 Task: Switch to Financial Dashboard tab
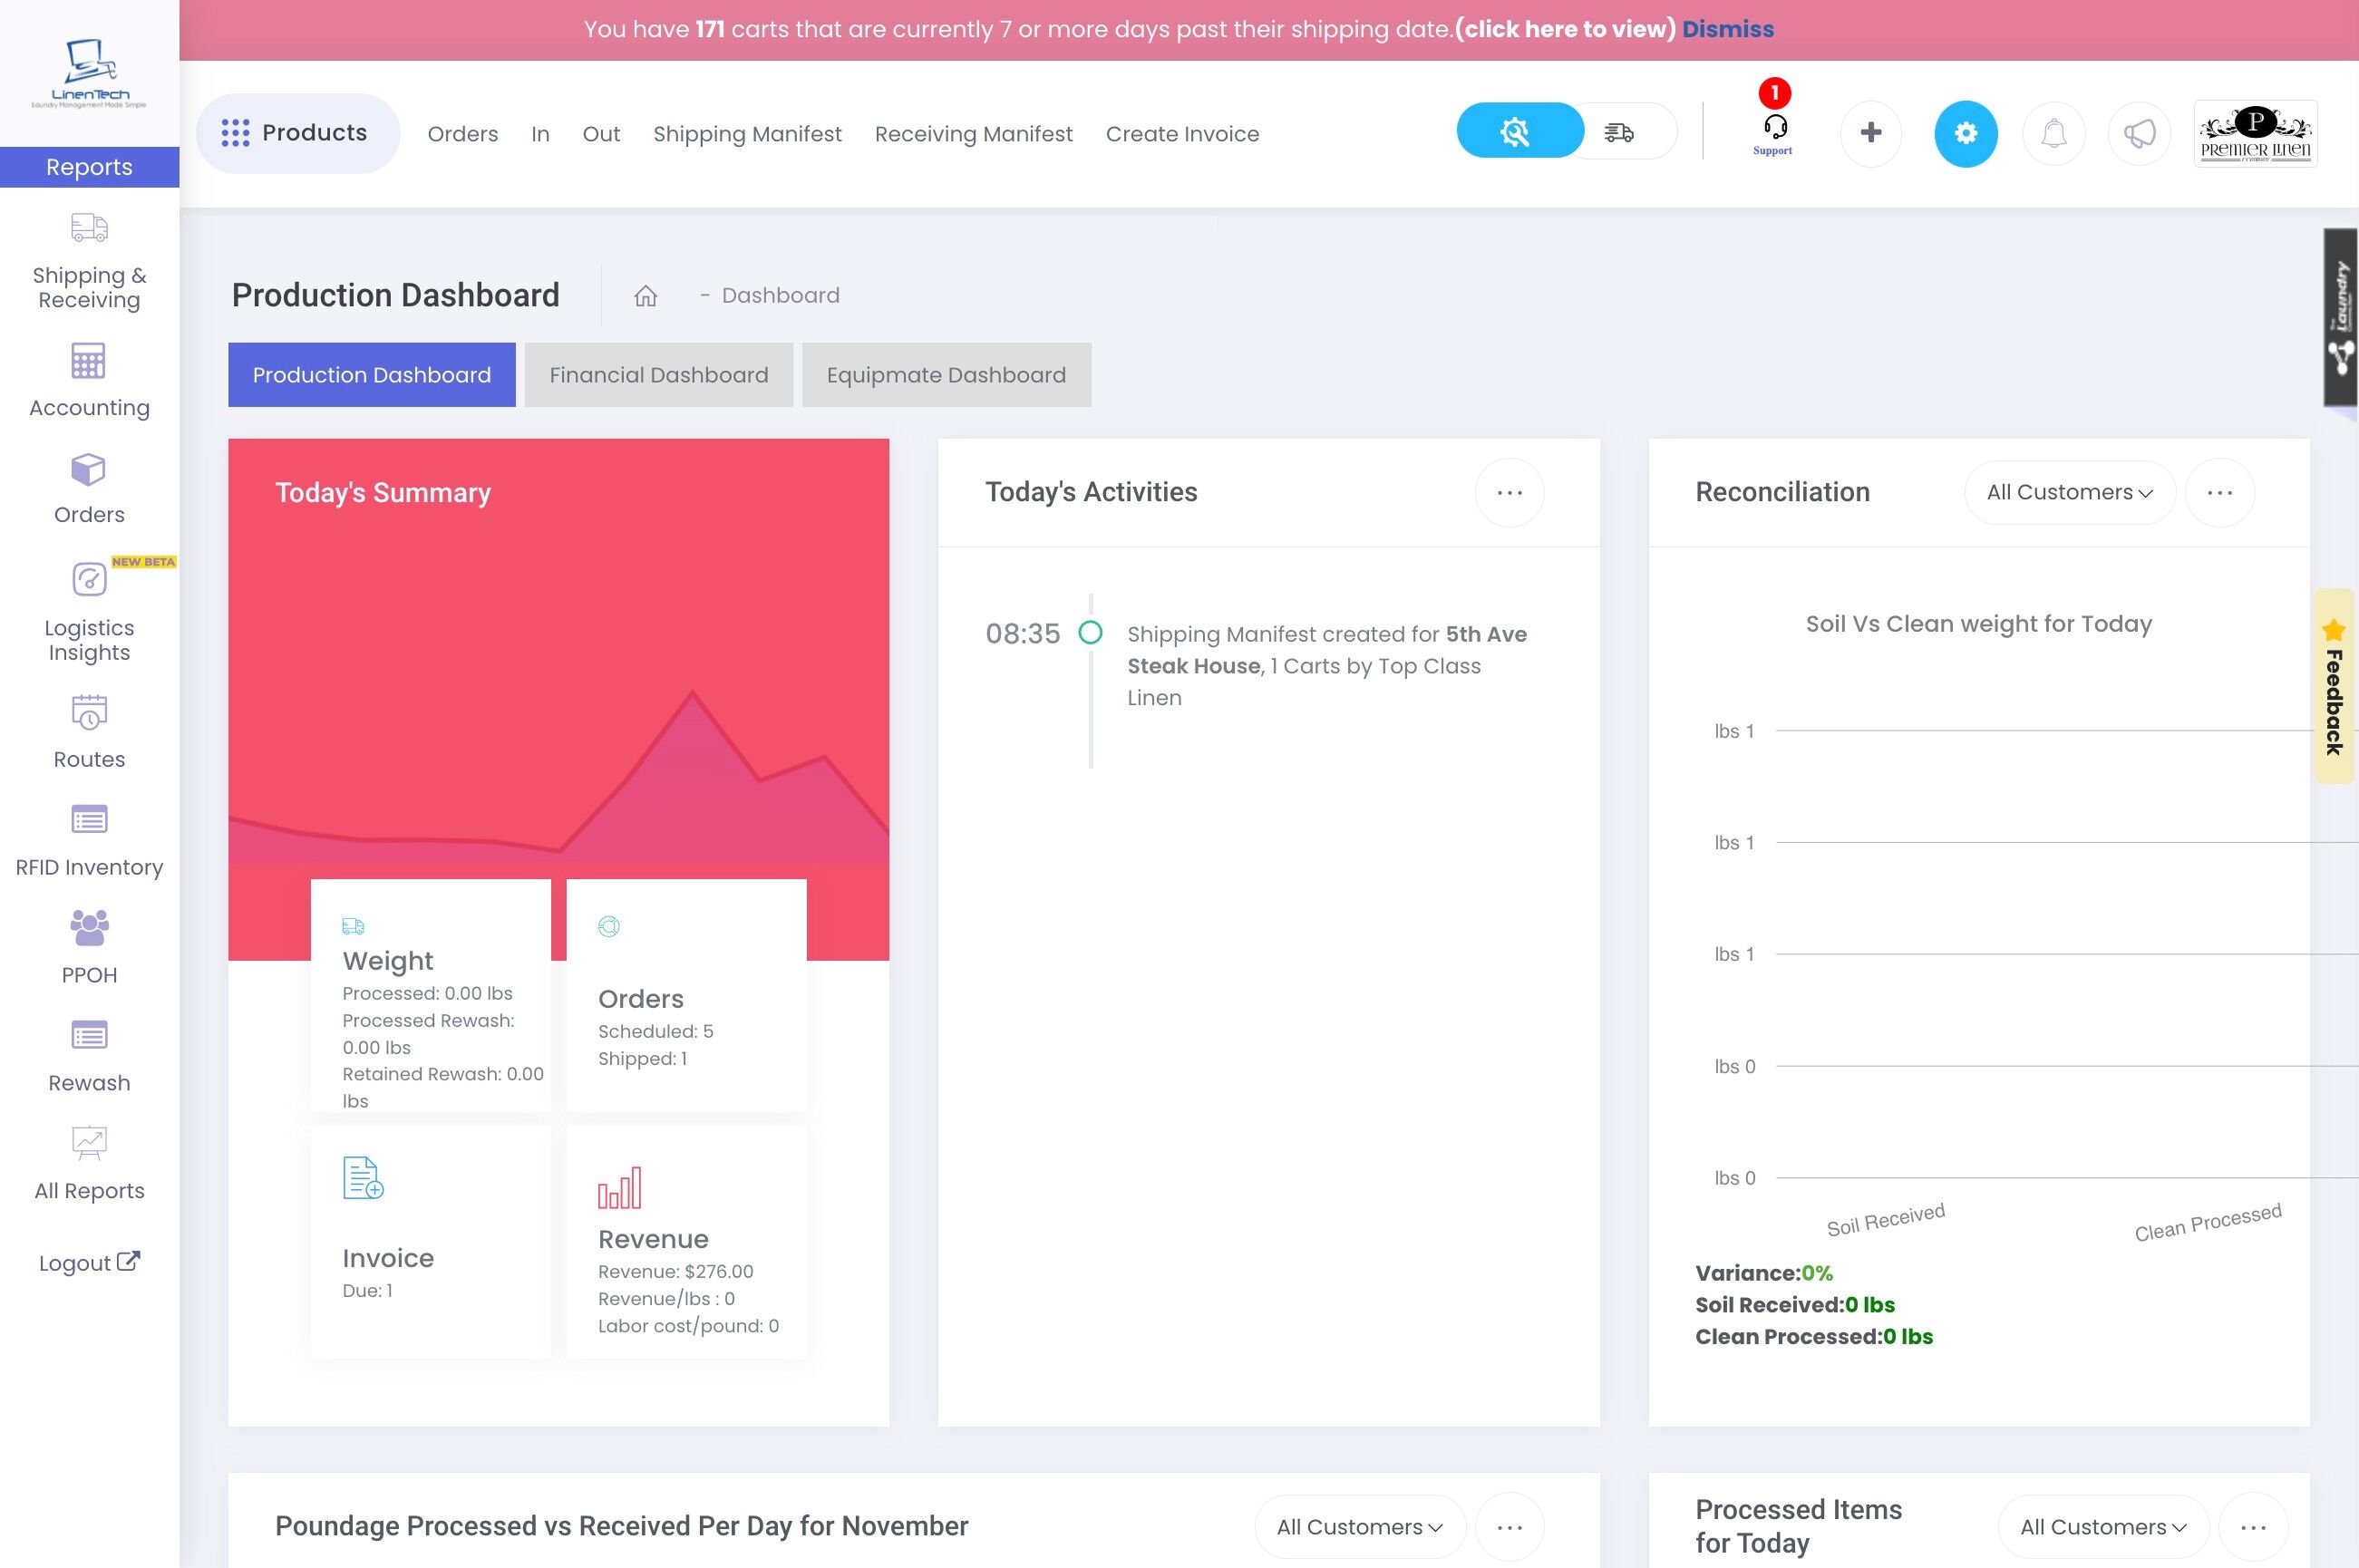658,375
